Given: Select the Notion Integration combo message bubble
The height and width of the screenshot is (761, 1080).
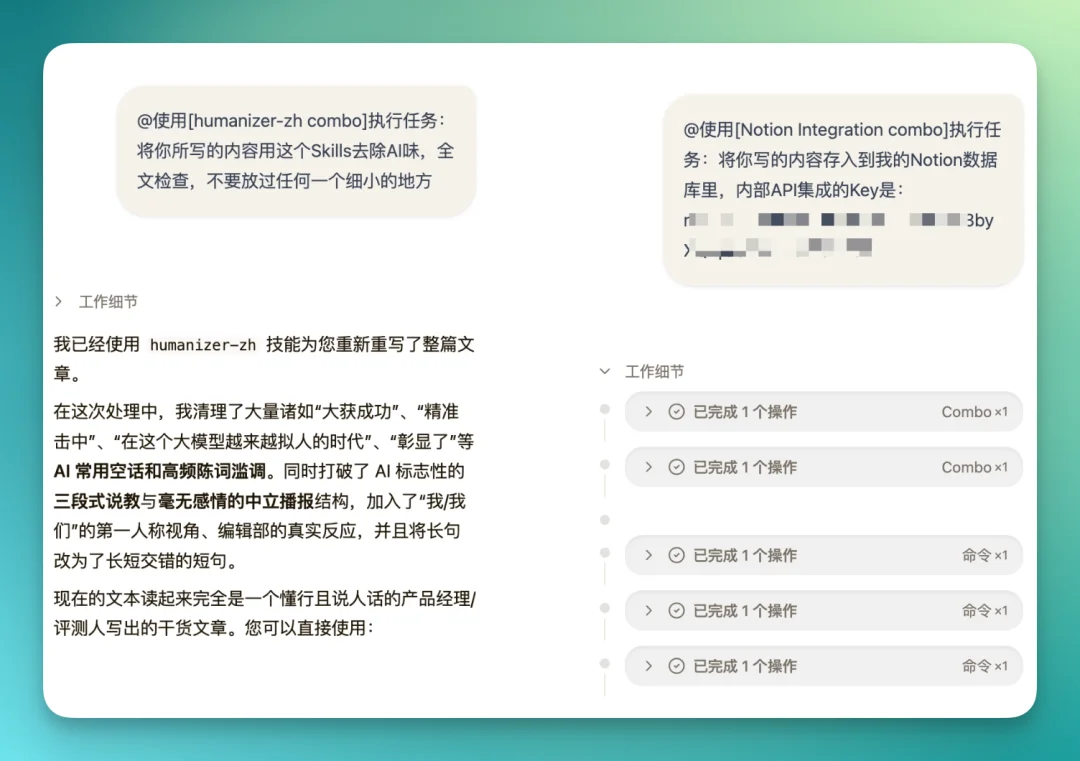Looking at the screenshot, I should pyautogui.click(x=845, y=190).
